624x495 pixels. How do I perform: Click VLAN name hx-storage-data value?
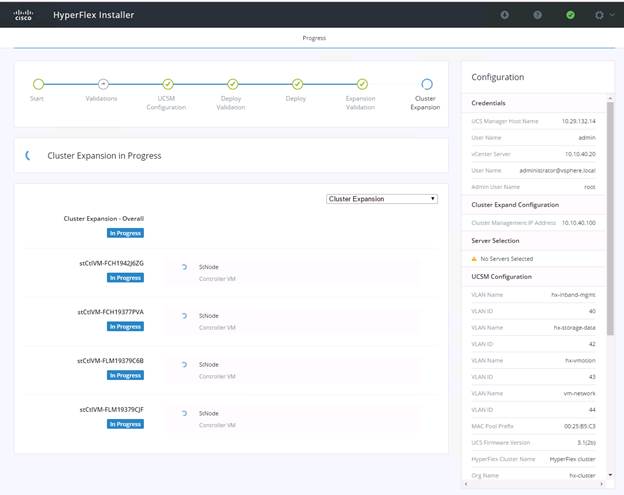(575, 327)
